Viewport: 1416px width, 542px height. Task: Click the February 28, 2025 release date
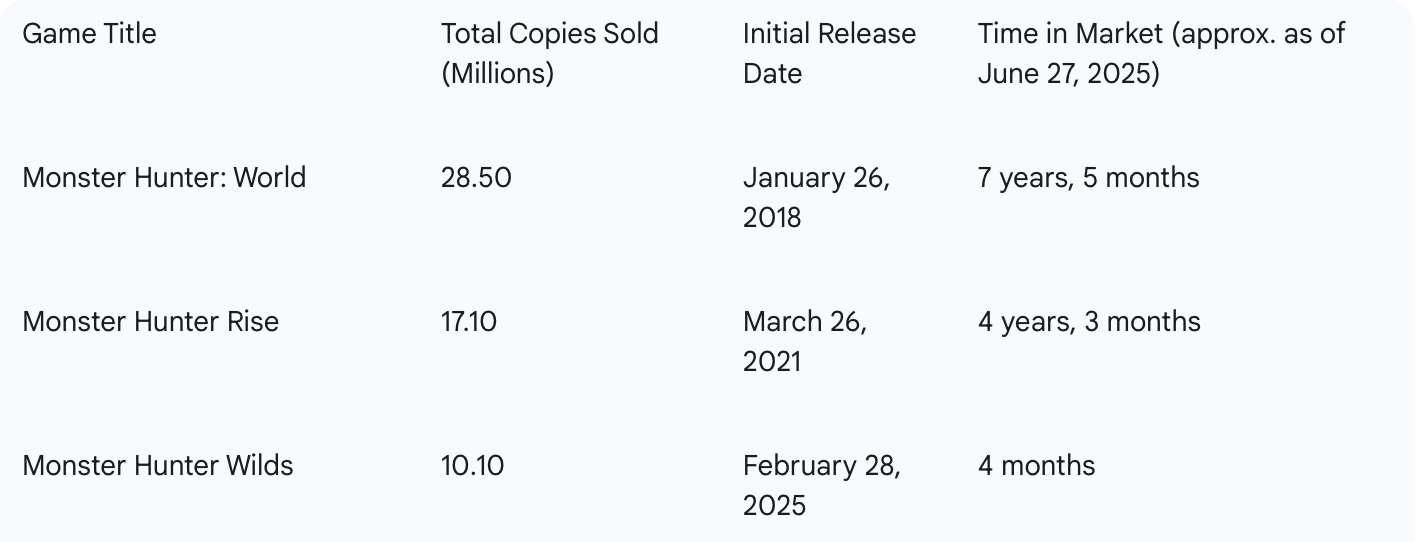(822, 486)
